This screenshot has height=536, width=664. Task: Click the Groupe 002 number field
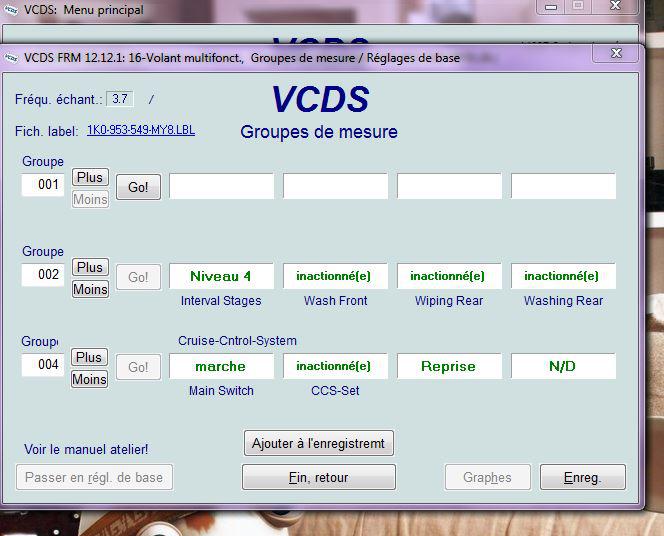(x=43, y=275)
